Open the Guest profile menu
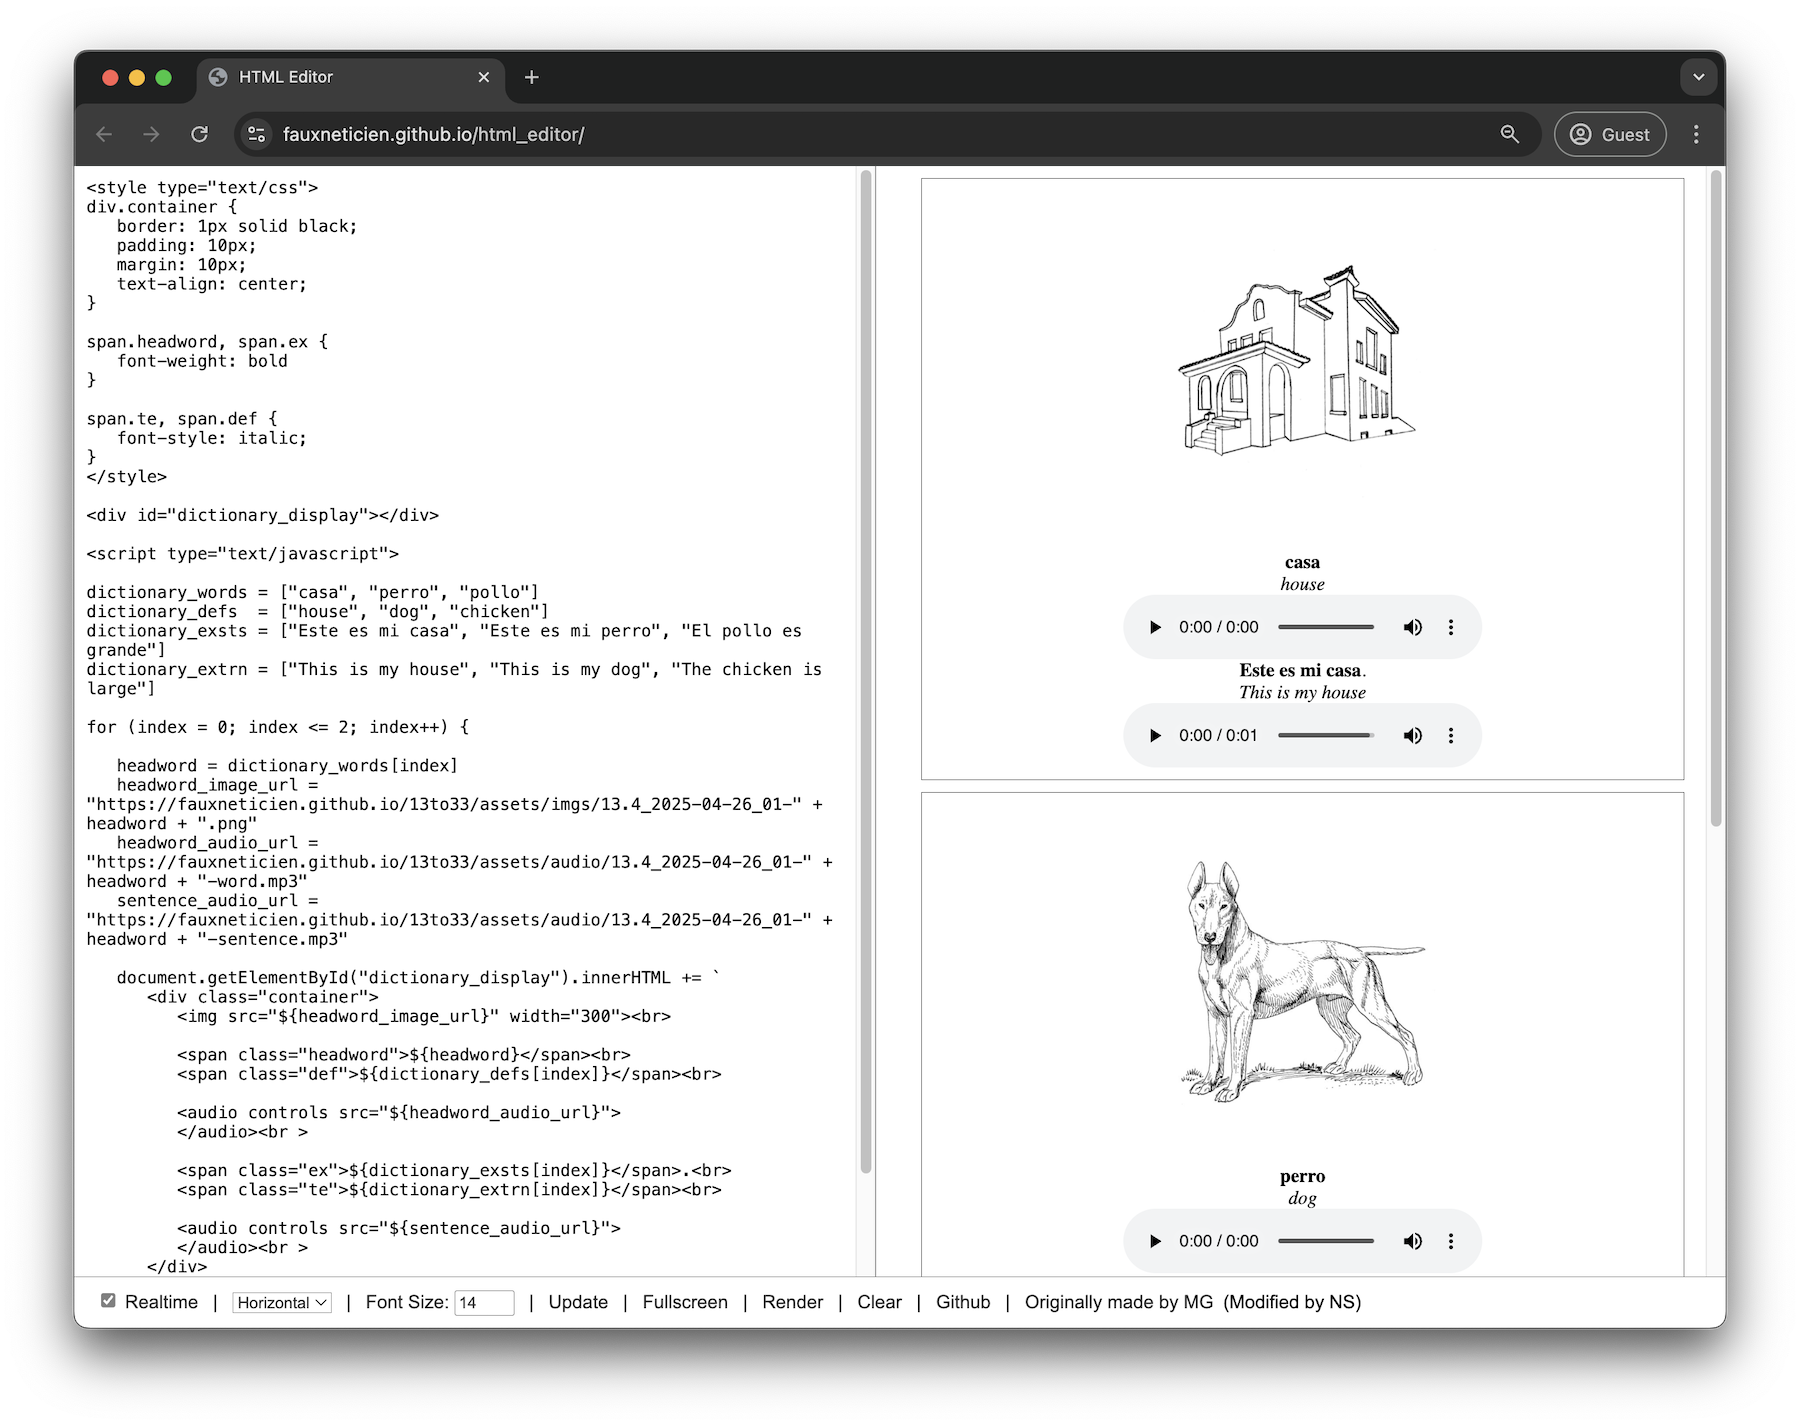The image size is (1800, 1426). pos(1610,134)
